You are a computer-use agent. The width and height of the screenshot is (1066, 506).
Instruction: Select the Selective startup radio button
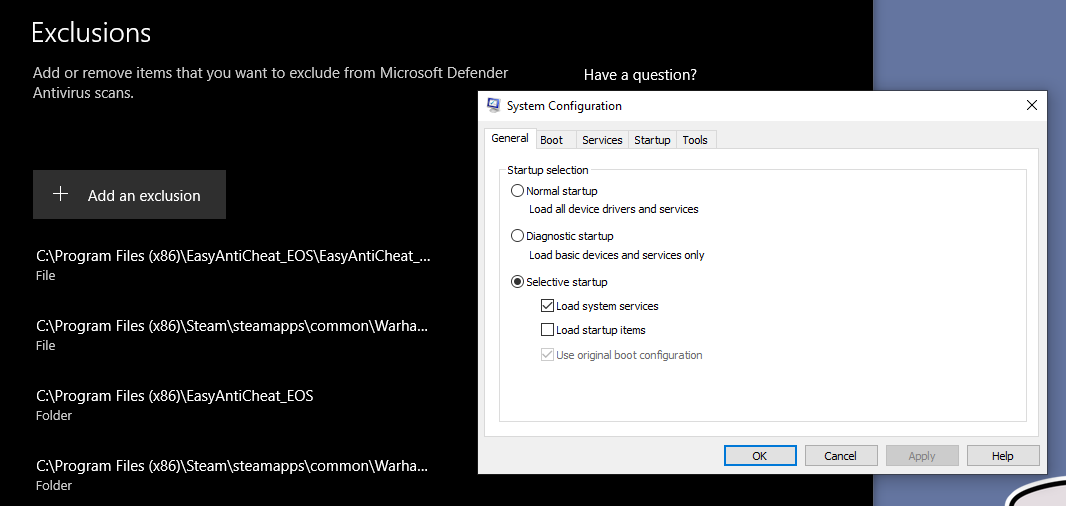pyautogui.click(x=517, y=282)
